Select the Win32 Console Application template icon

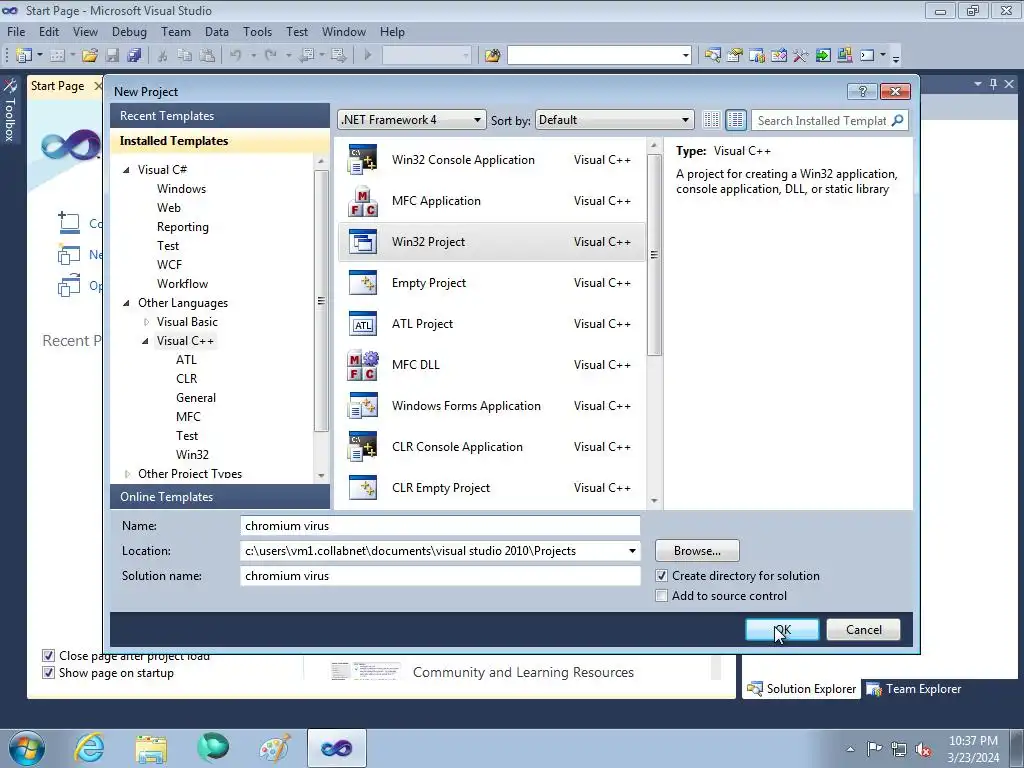click(x=362, y=160)
